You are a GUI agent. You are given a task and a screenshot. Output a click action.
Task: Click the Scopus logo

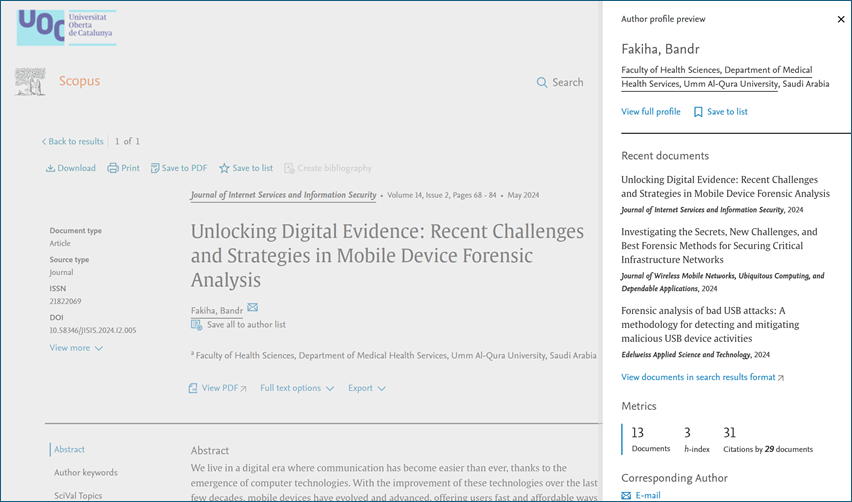[79, 82]
